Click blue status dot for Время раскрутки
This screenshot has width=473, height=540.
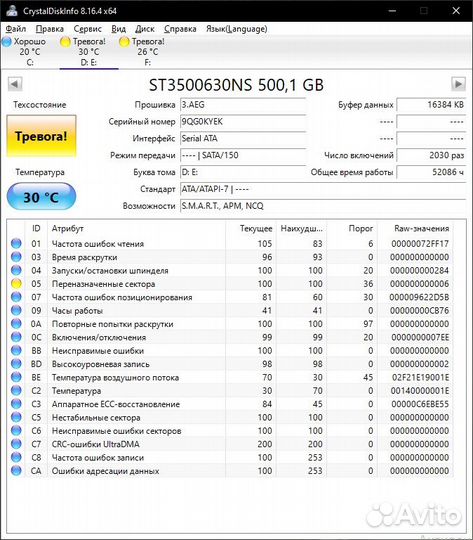(x=16, y=257)
